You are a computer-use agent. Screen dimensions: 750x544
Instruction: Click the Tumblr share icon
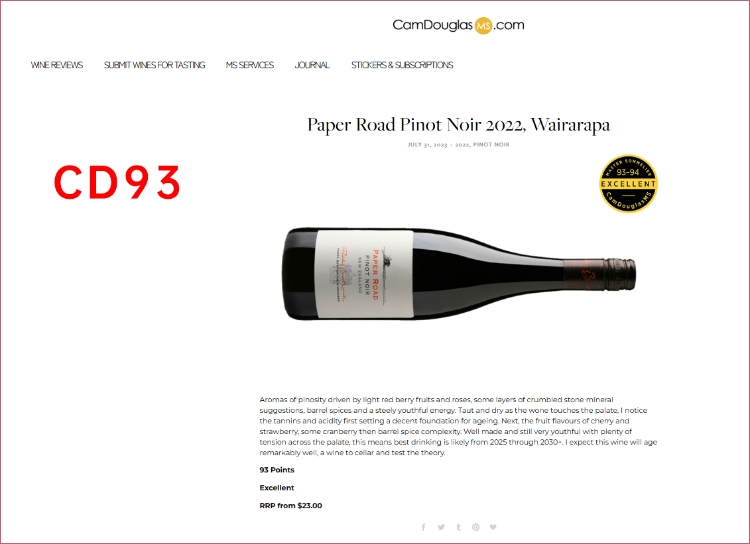pyautogui.click(x=458, y=527)
